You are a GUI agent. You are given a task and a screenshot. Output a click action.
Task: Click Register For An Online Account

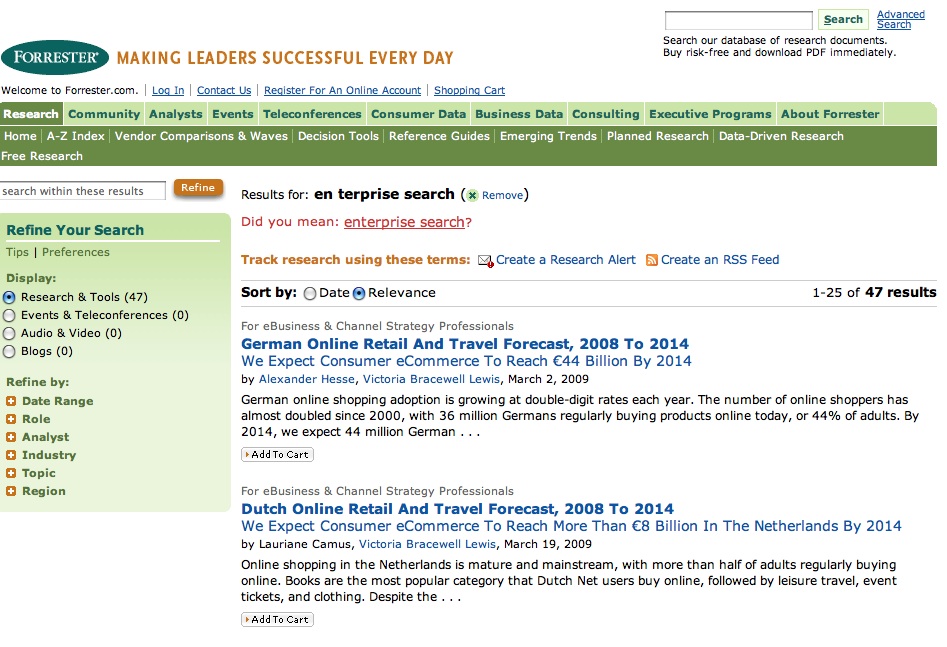342,91
